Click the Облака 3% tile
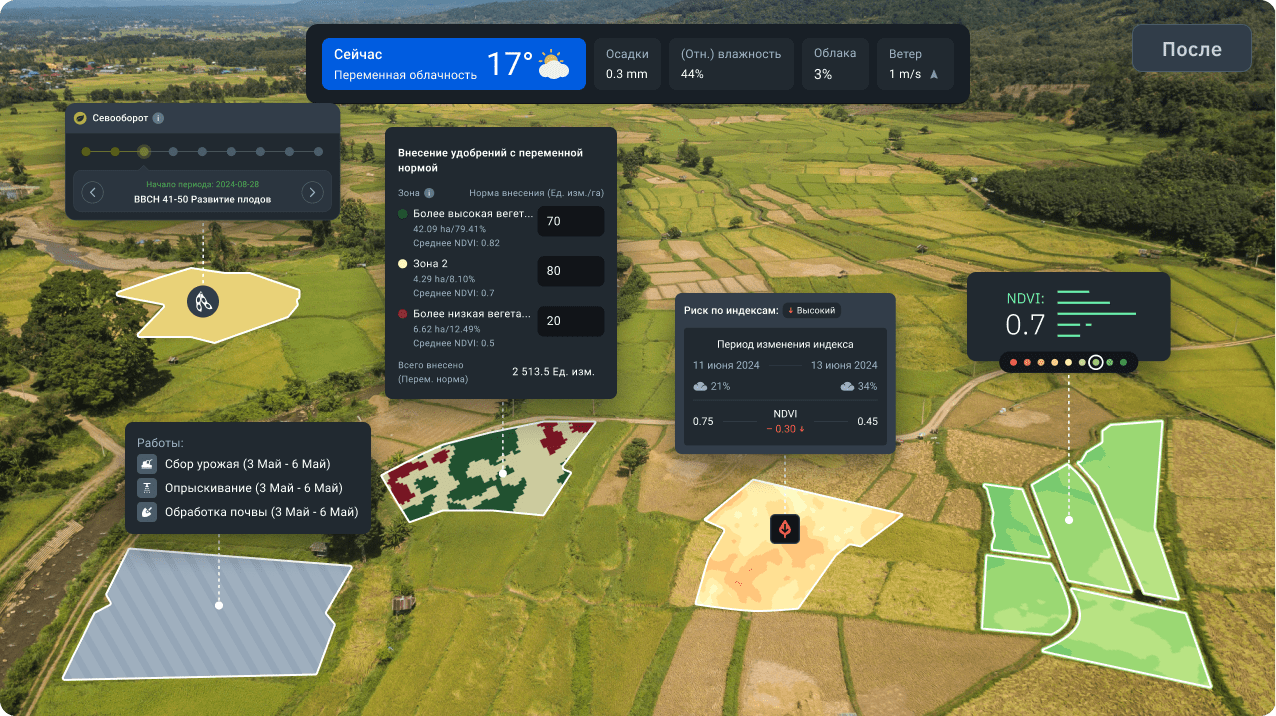 click(835, 64)
